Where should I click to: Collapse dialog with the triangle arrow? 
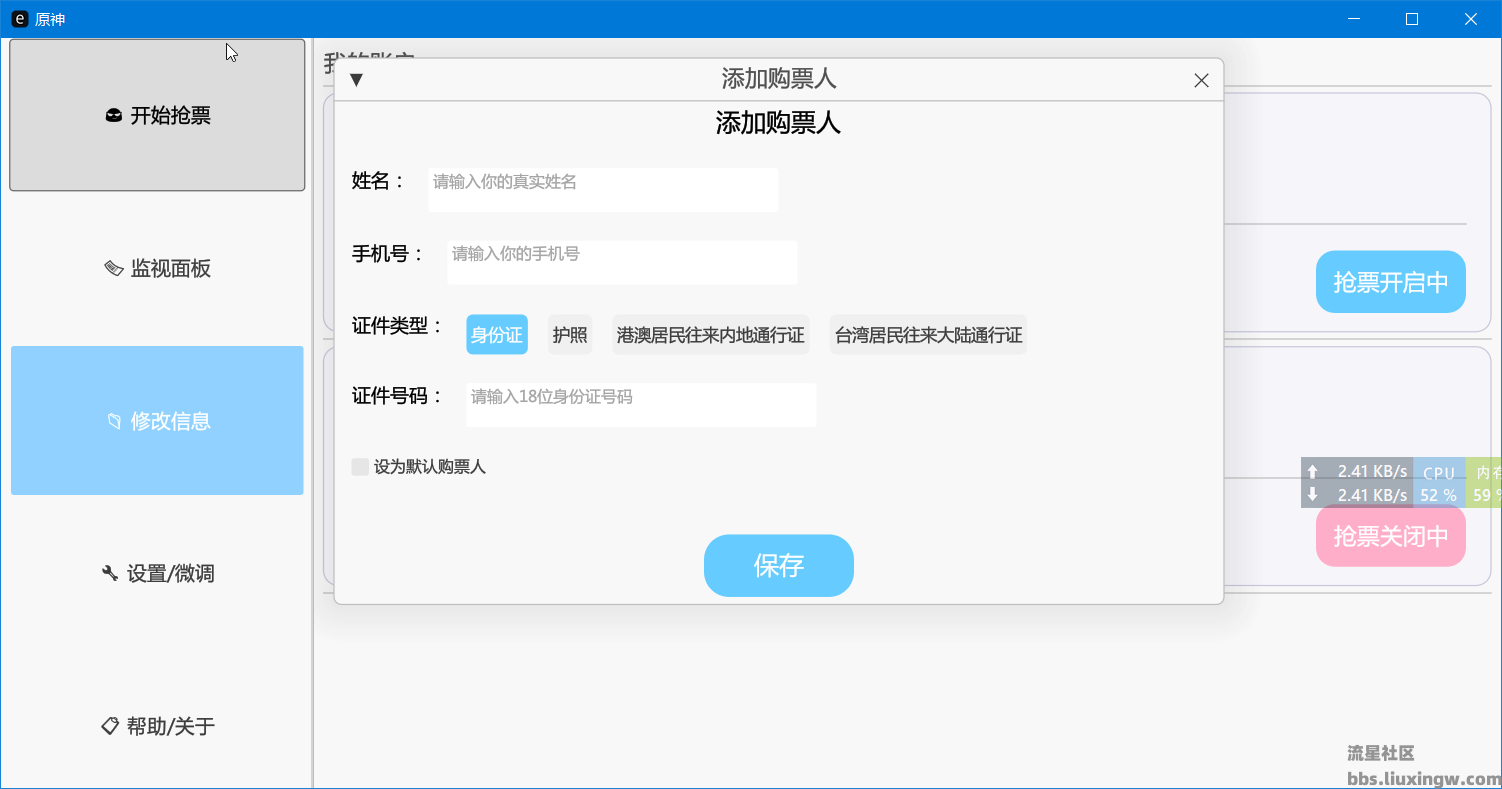[x=355, y=80]
